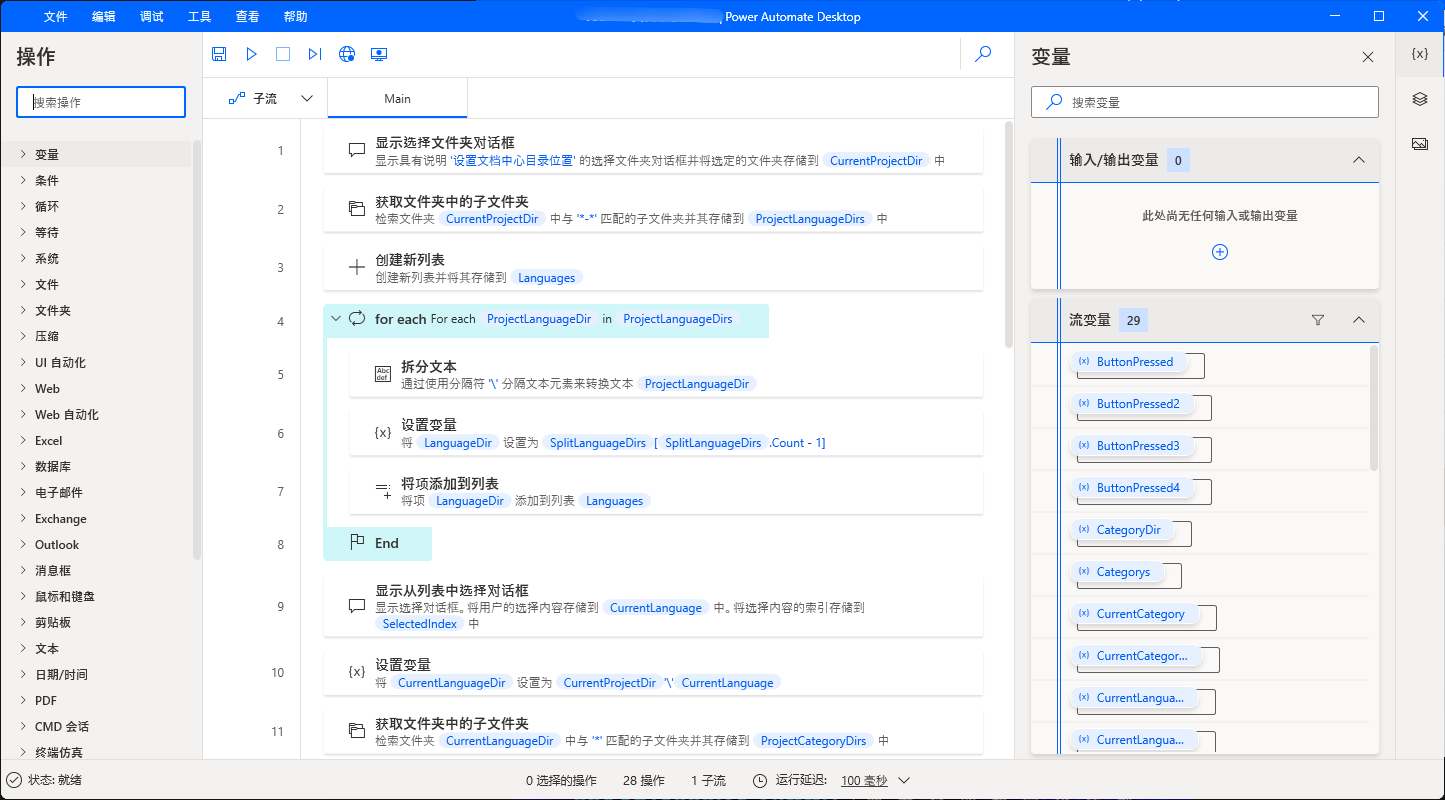Click the flow variables list scrollbar
Image resolution: width=1445 pixels, height=800 pixels.
click(x=1373, y=408)
